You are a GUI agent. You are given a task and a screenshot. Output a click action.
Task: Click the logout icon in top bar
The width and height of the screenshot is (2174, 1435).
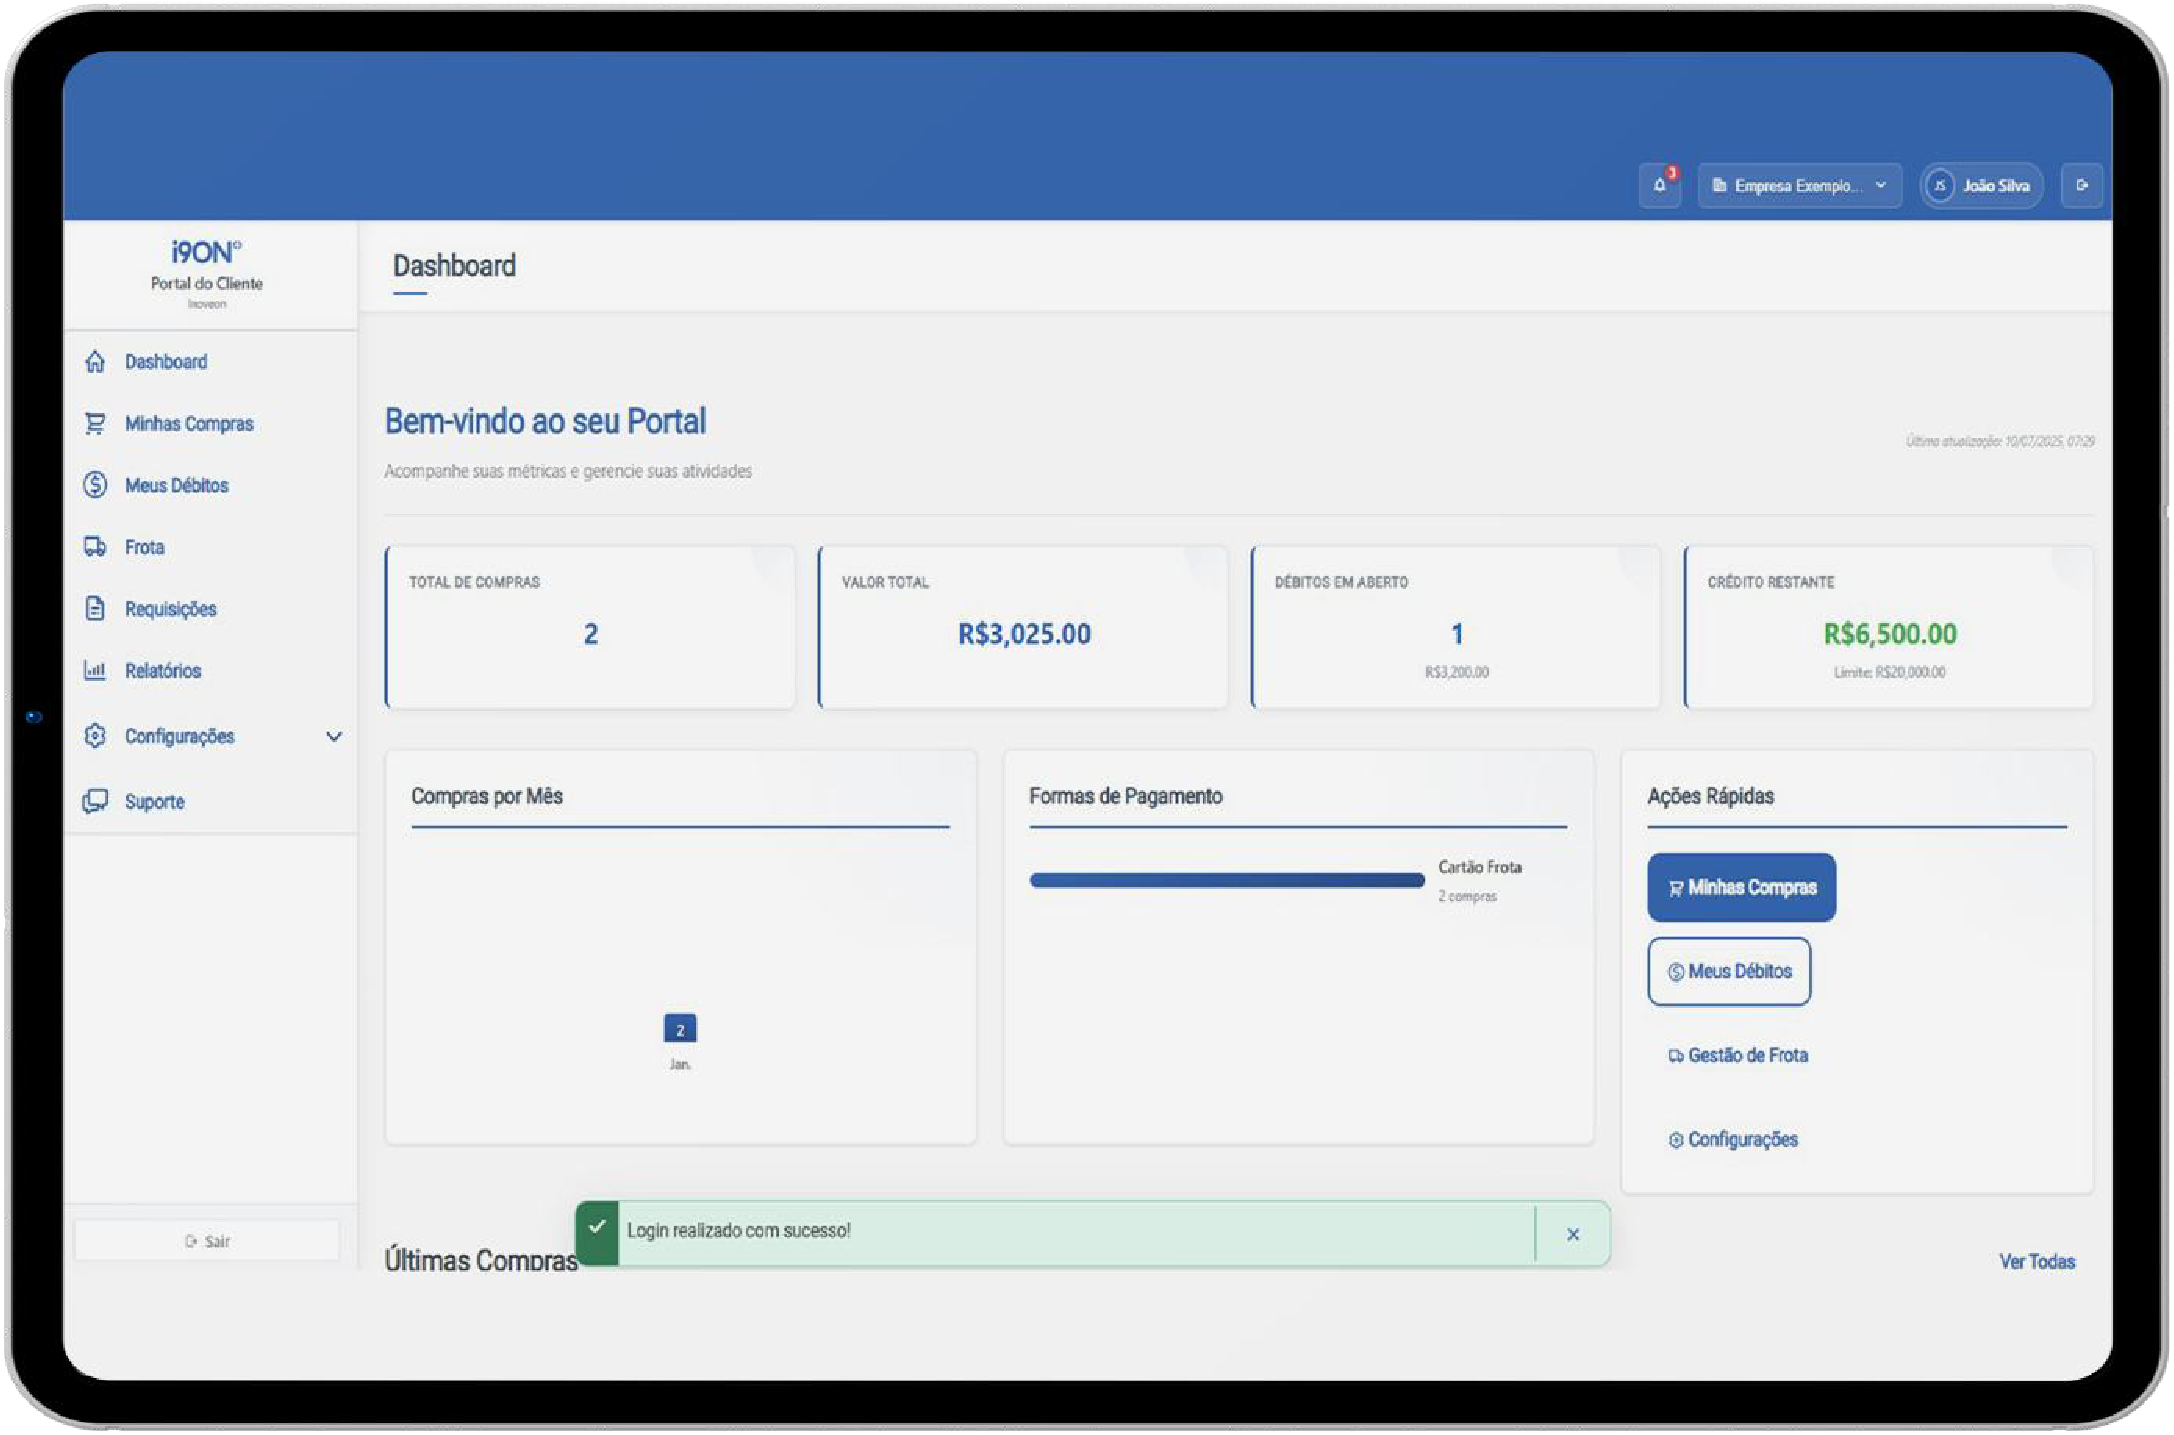click(x=2082, y=186)
